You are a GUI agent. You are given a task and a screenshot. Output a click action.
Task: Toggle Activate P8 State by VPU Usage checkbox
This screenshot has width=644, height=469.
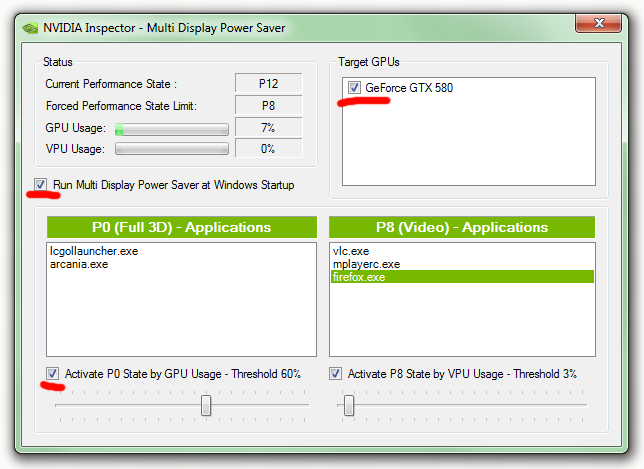(335, 373)
